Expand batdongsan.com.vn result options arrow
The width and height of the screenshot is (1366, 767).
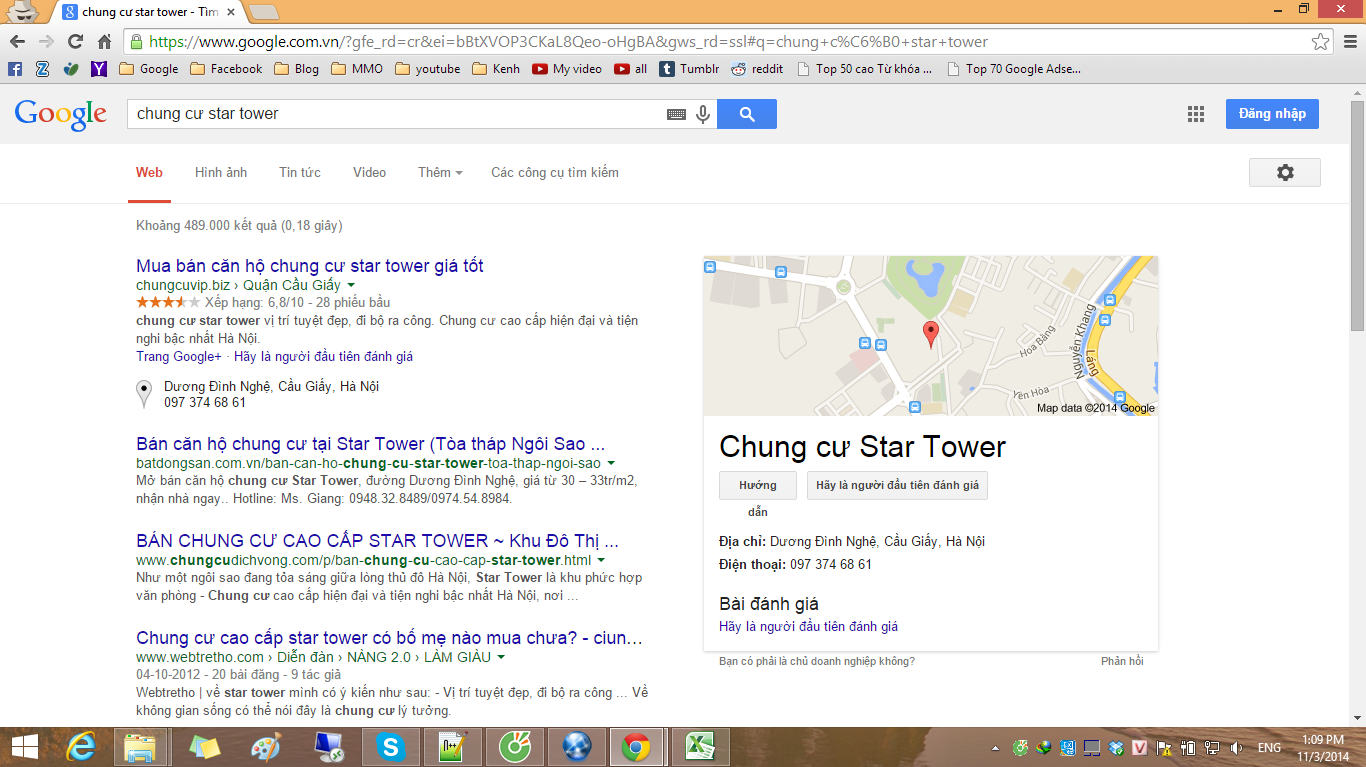click(611, 464)
